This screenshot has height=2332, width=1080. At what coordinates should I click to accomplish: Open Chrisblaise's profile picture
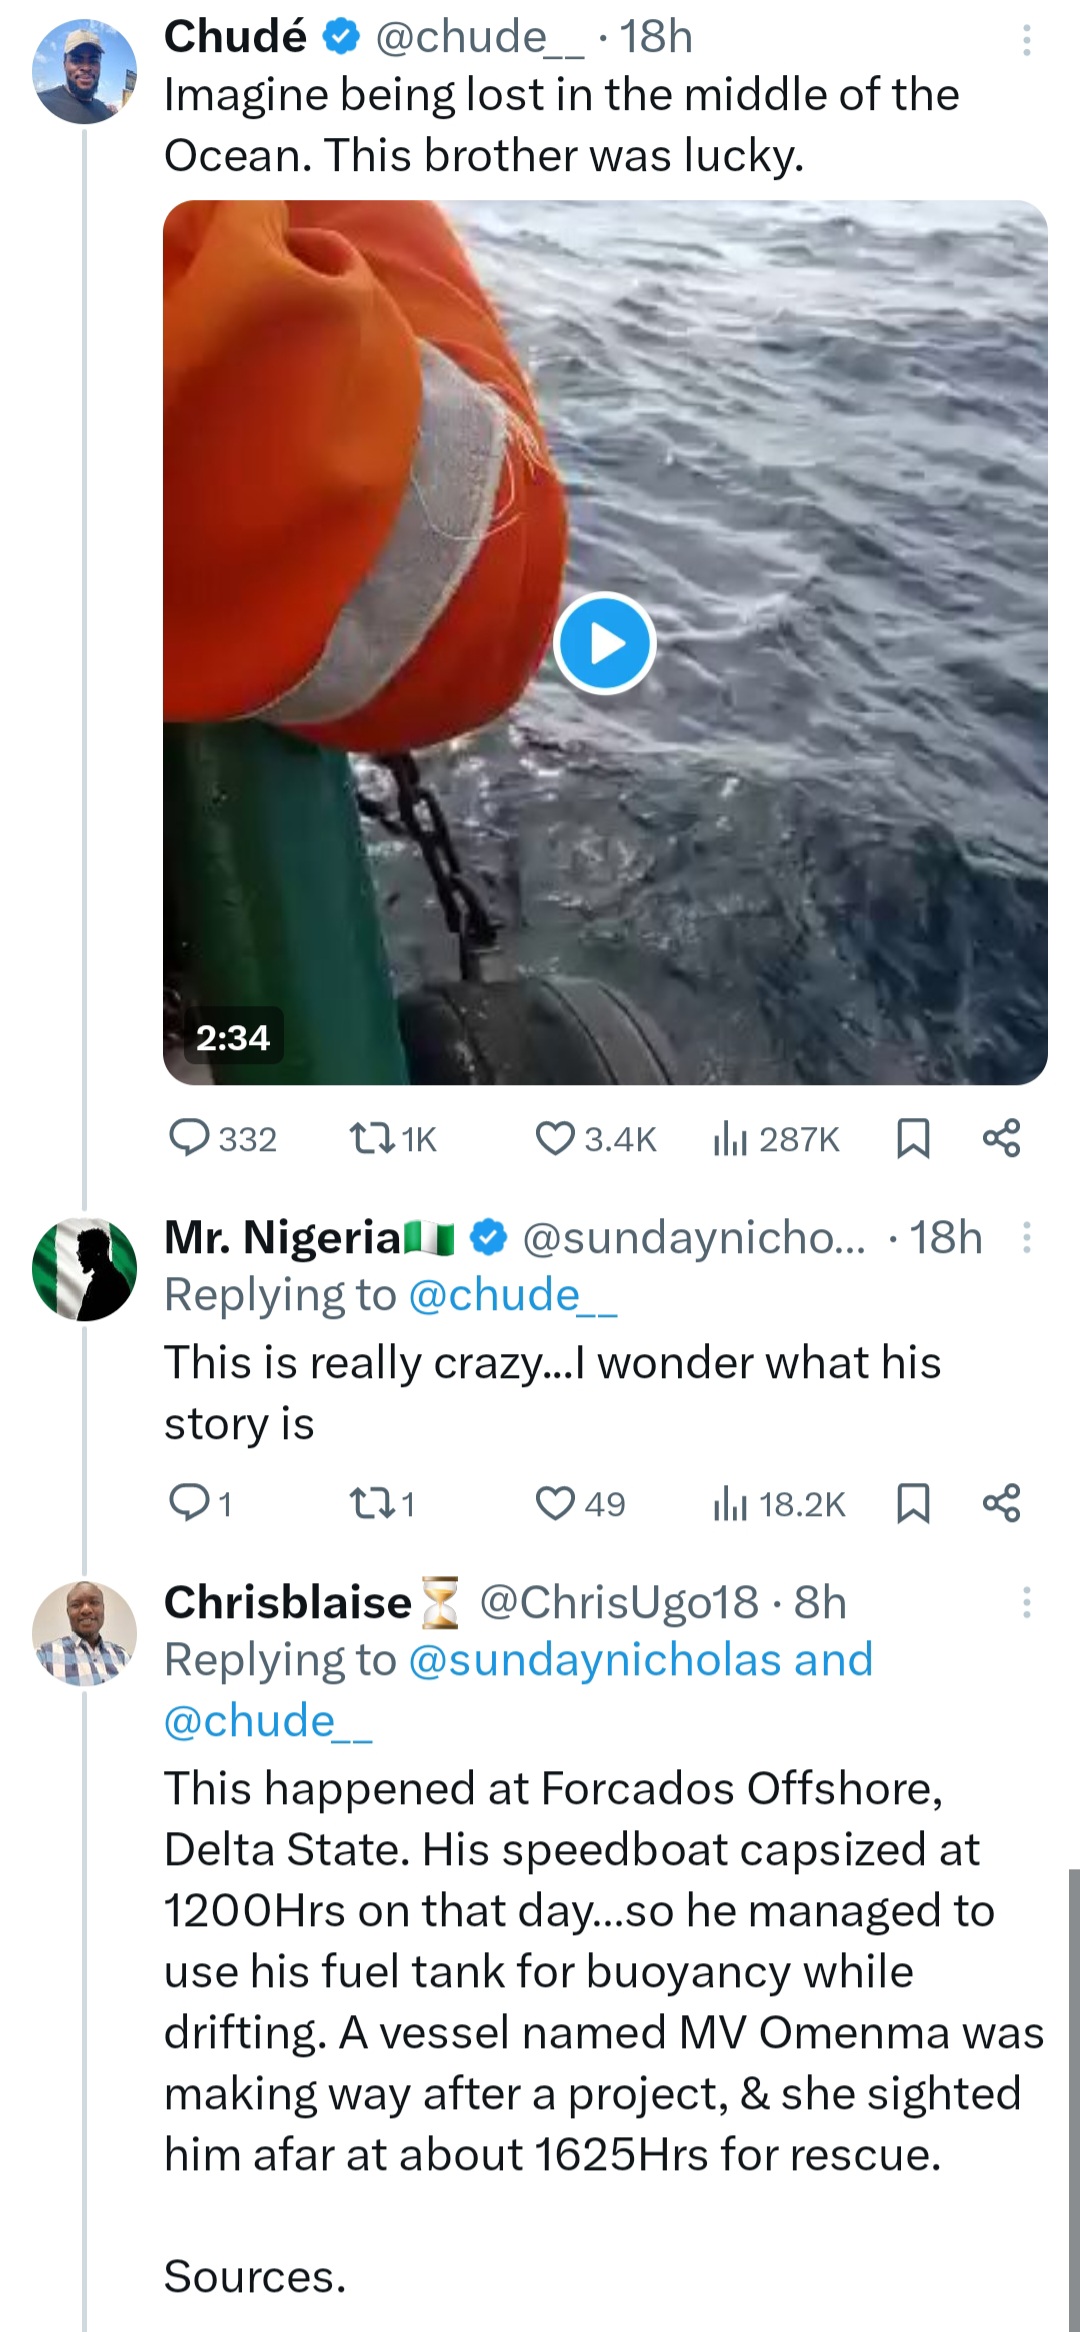click(85, 1633)
